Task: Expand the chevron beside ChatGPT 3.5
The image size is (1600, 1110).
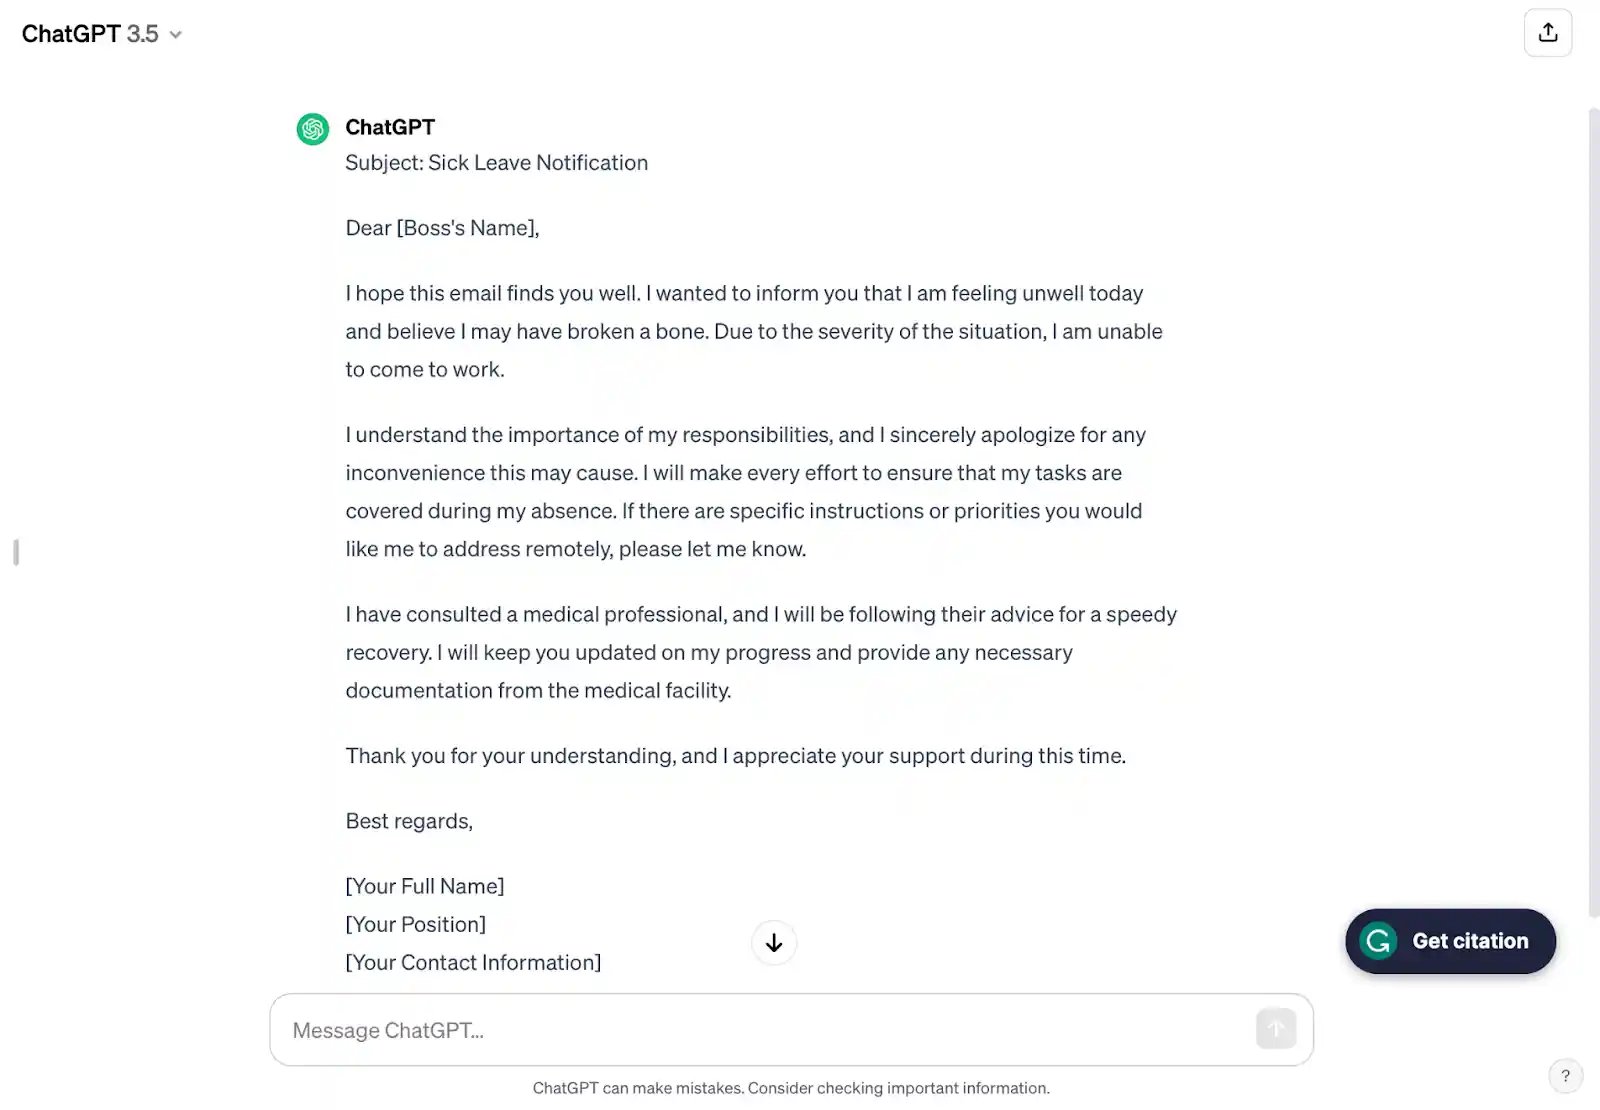Action: (x=176, y=35)
